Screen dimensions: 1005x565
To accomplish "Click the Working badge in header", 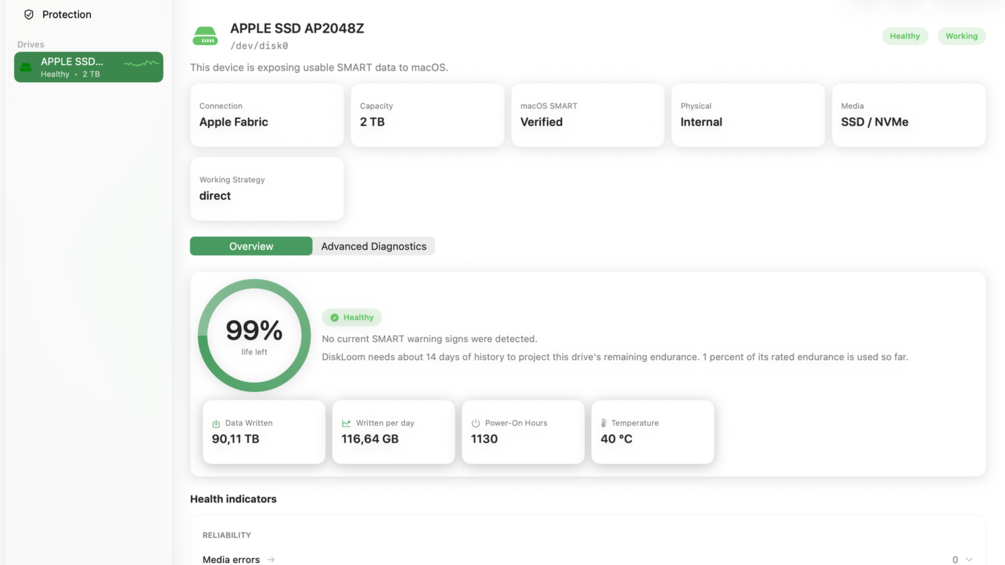I will [961, 36].
